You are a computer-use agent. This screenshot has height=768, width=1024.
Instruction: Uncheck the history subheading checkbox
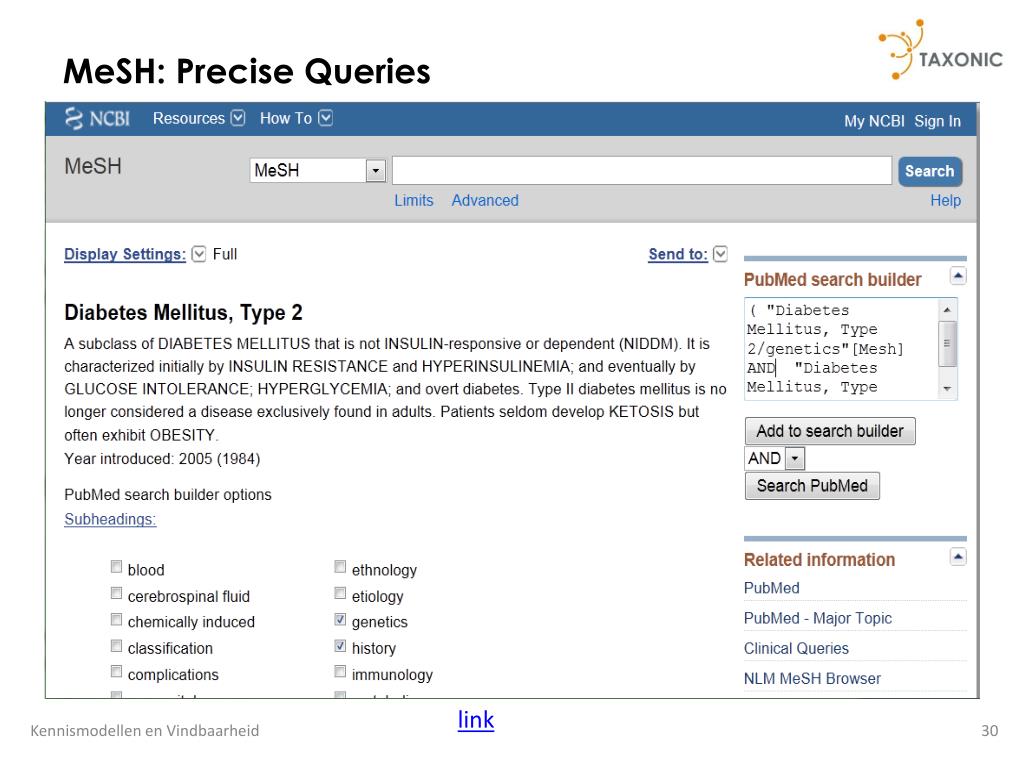click(341, 647)
